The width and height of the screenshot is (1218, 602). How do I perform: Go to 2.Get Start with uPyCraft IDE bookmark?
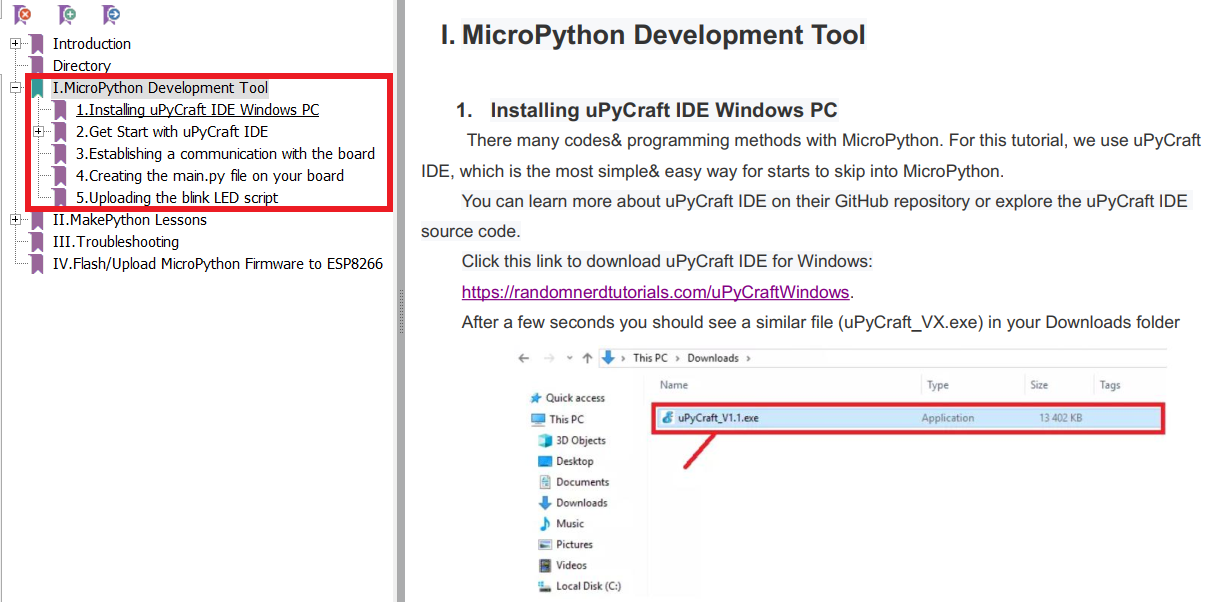pyautogui.click(x=172, y=132)
